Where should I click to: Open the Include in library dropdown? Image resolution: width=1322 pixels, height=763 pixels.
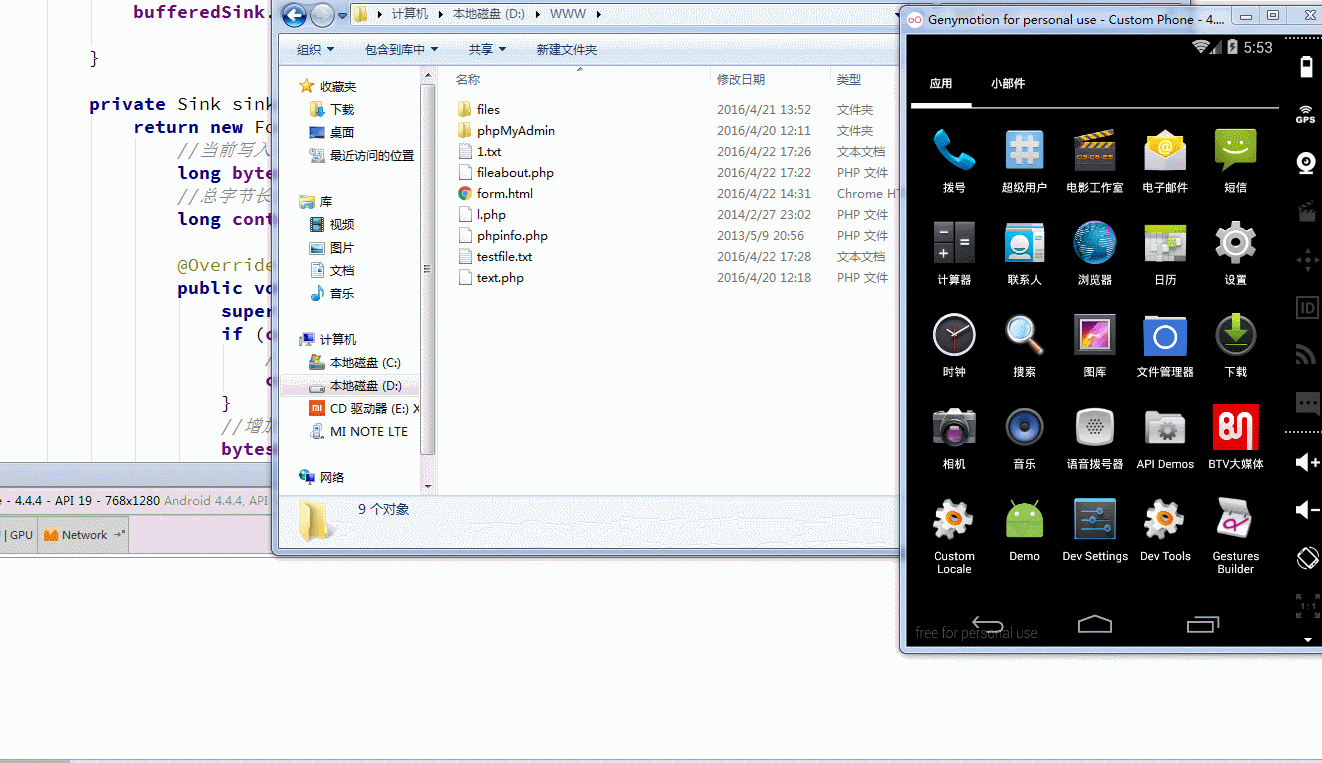click(401, 49)
